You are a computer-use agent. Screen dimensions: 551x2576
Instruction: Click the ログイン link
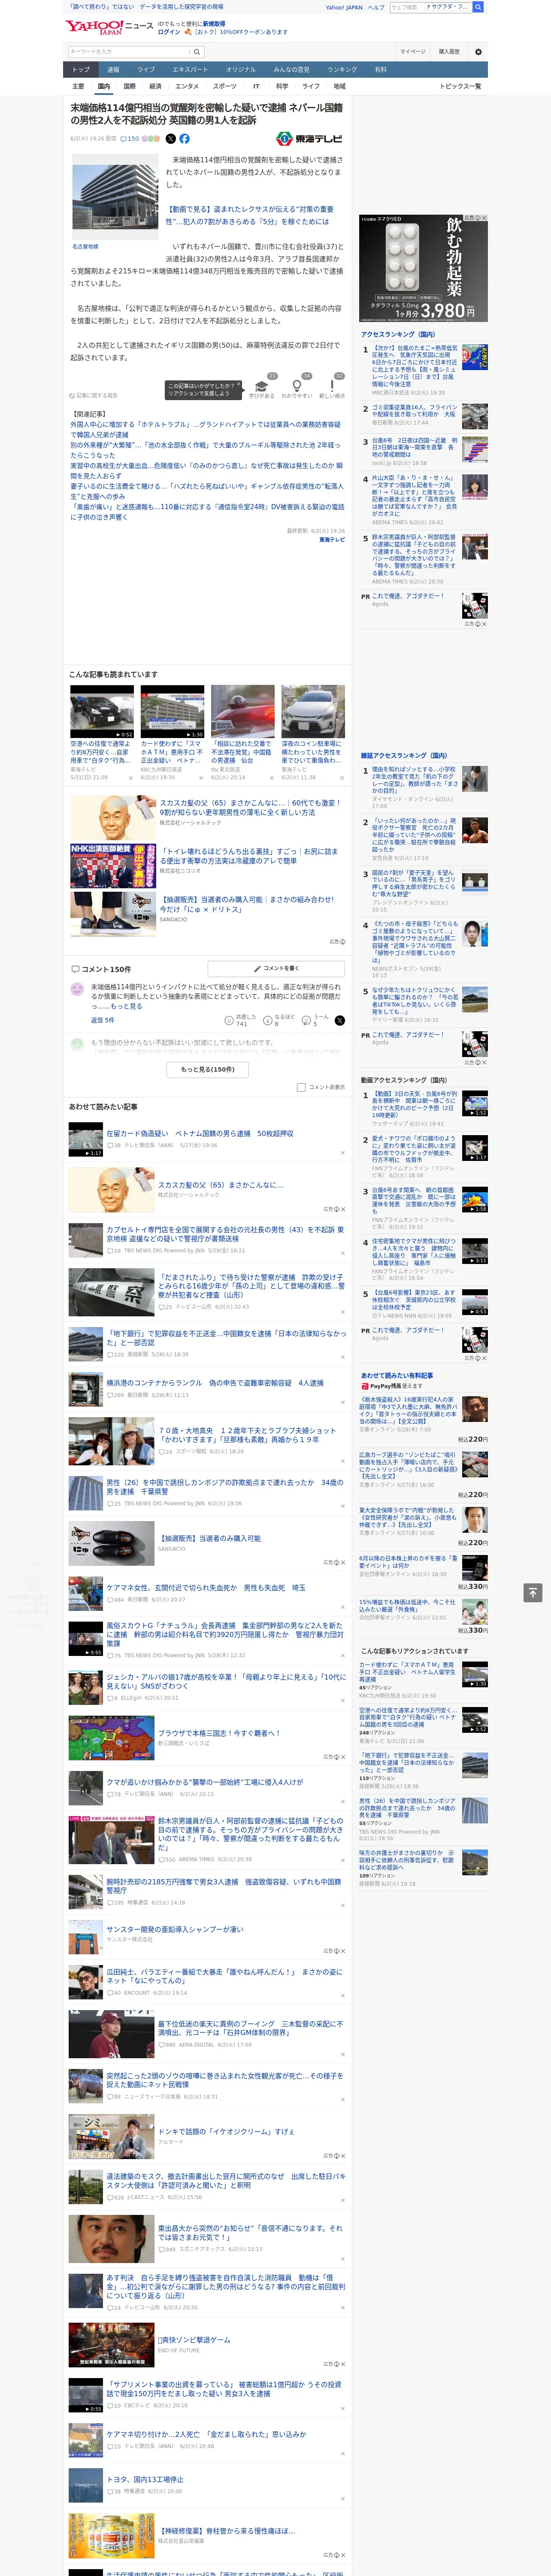pos(169,32)
